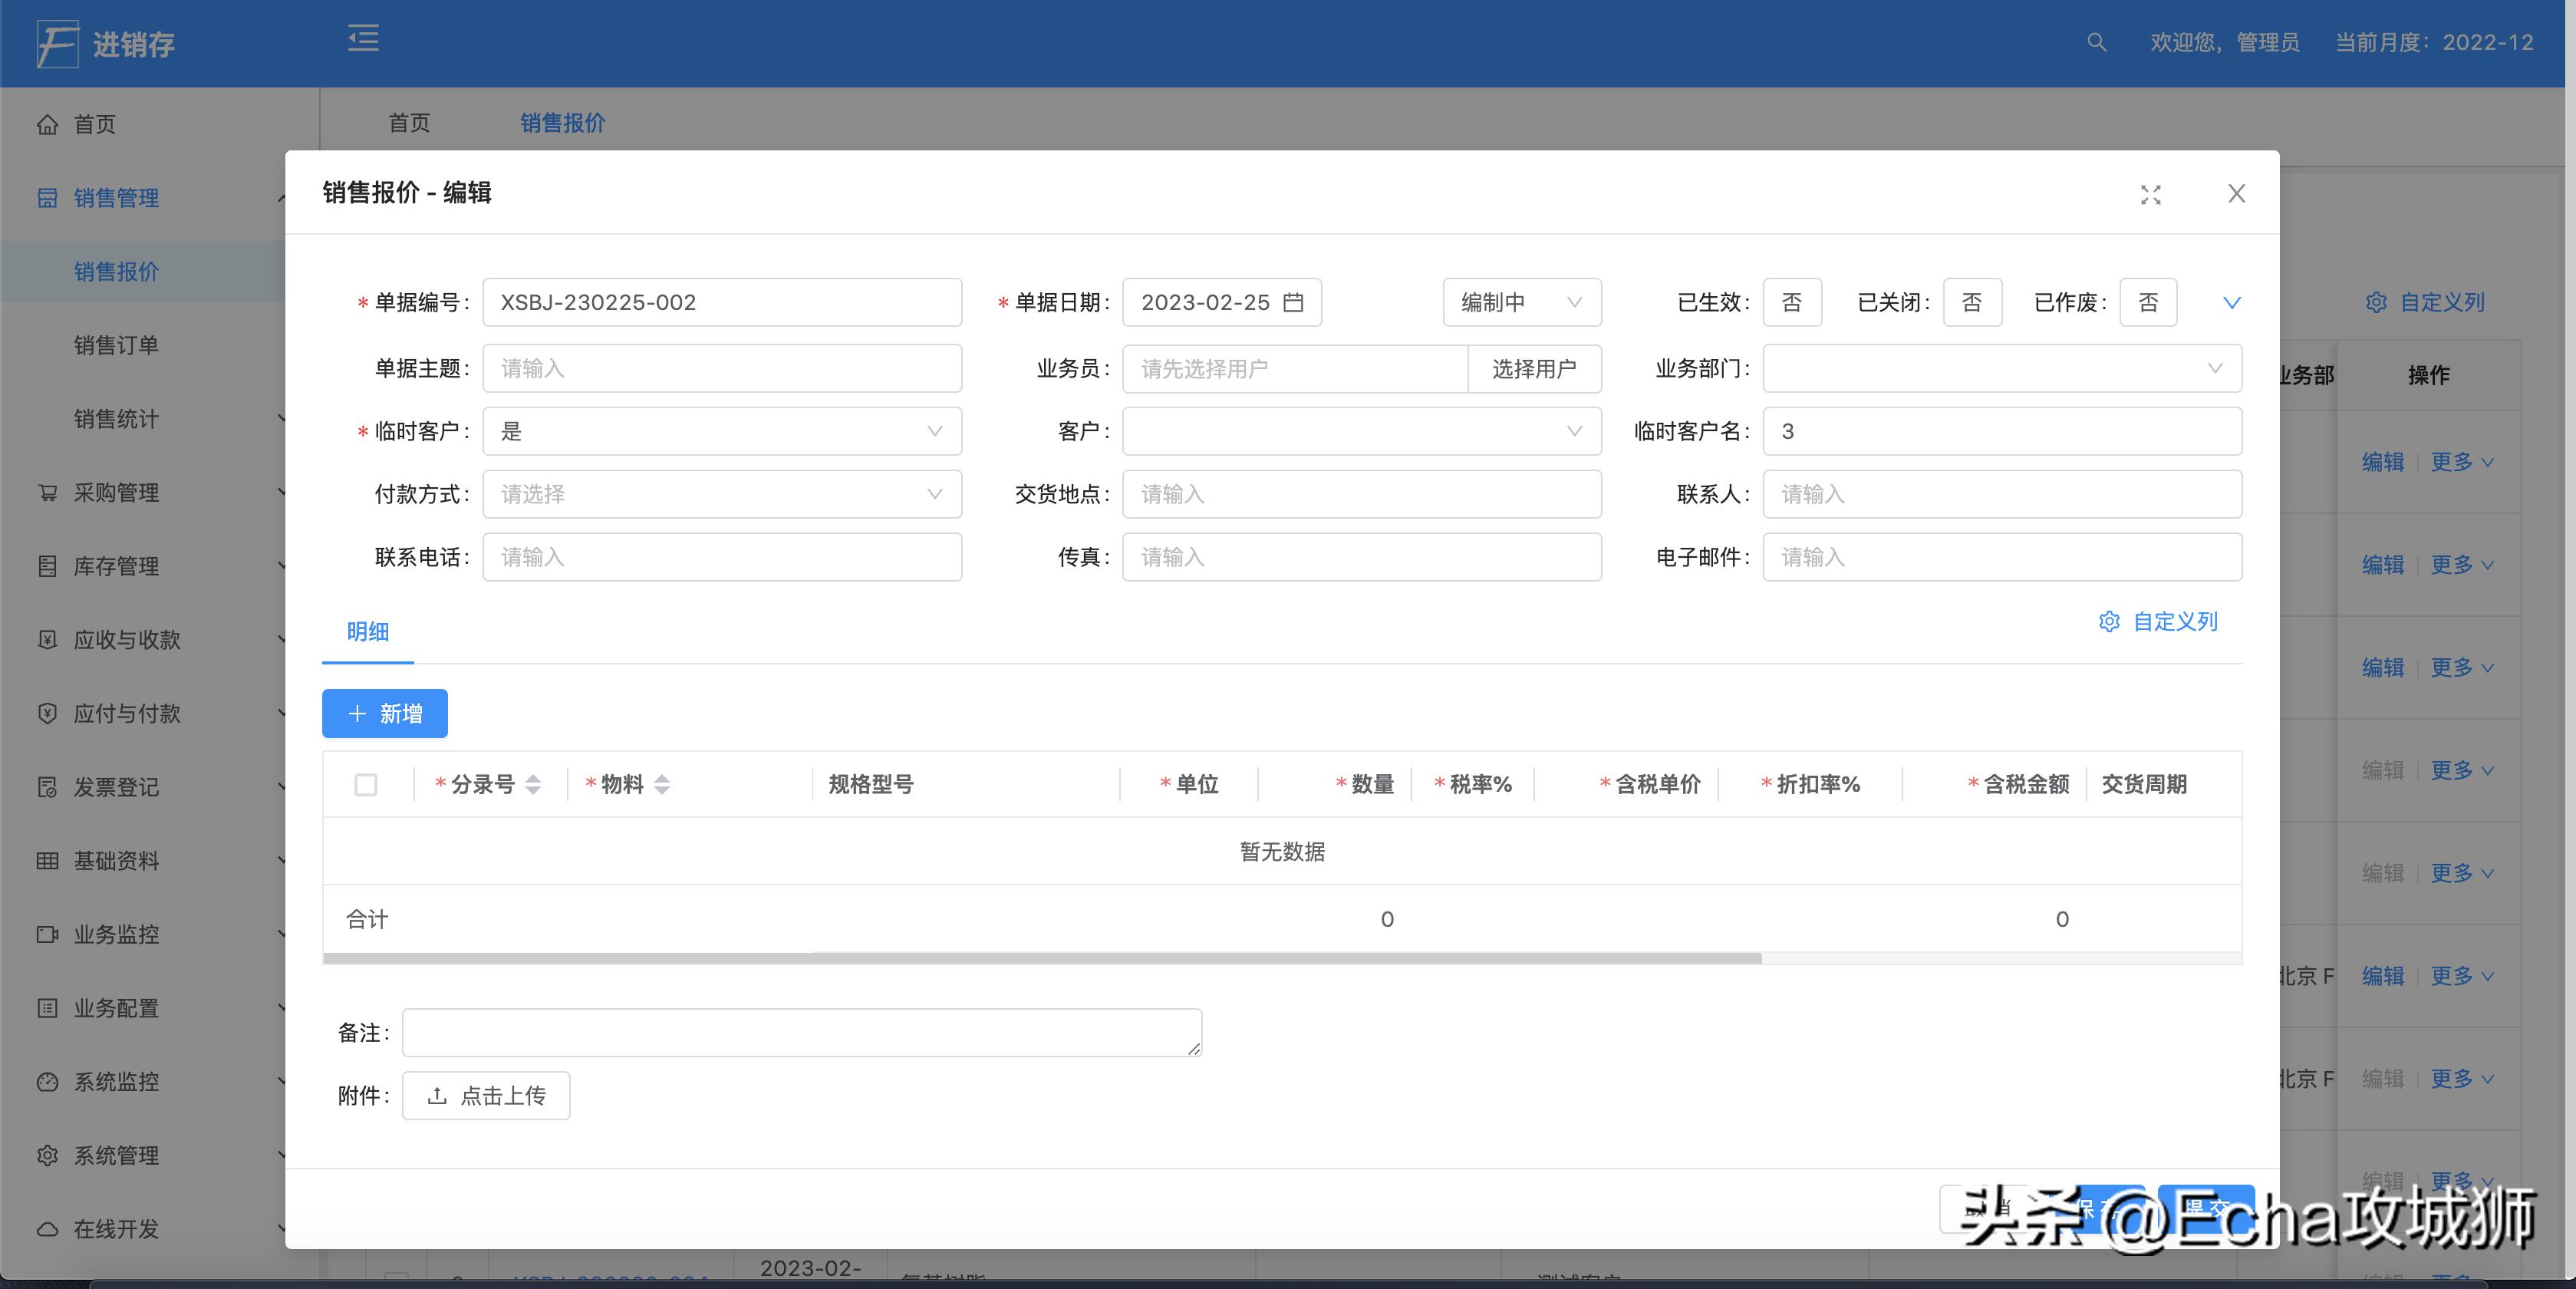
Task: Click the 选择用户 button
Action: [1534, 369]
